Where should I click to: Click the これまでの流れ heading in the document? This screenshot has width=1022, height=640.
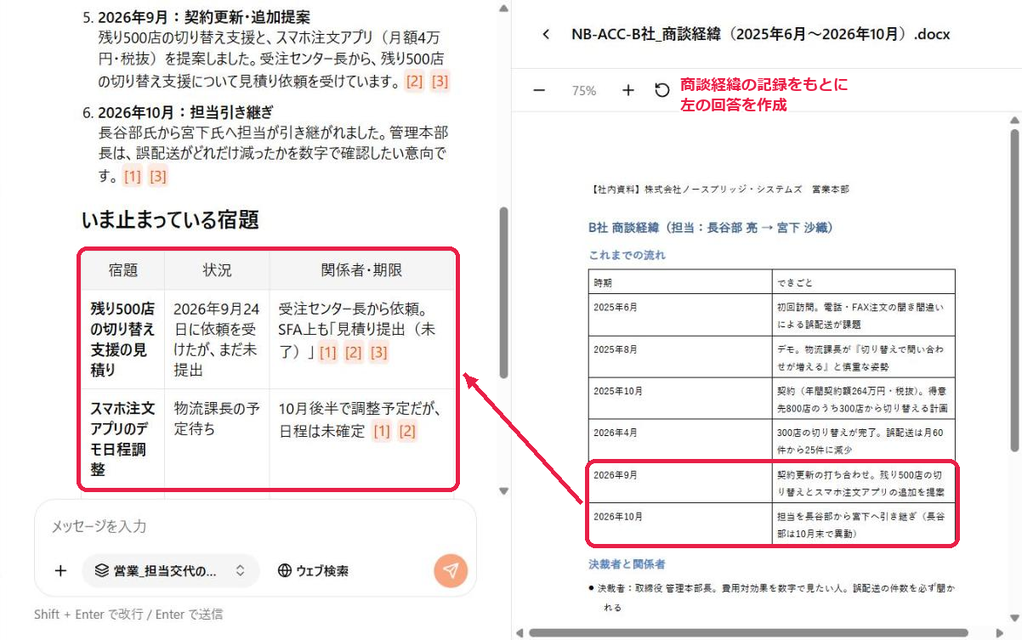pos(627,255)
